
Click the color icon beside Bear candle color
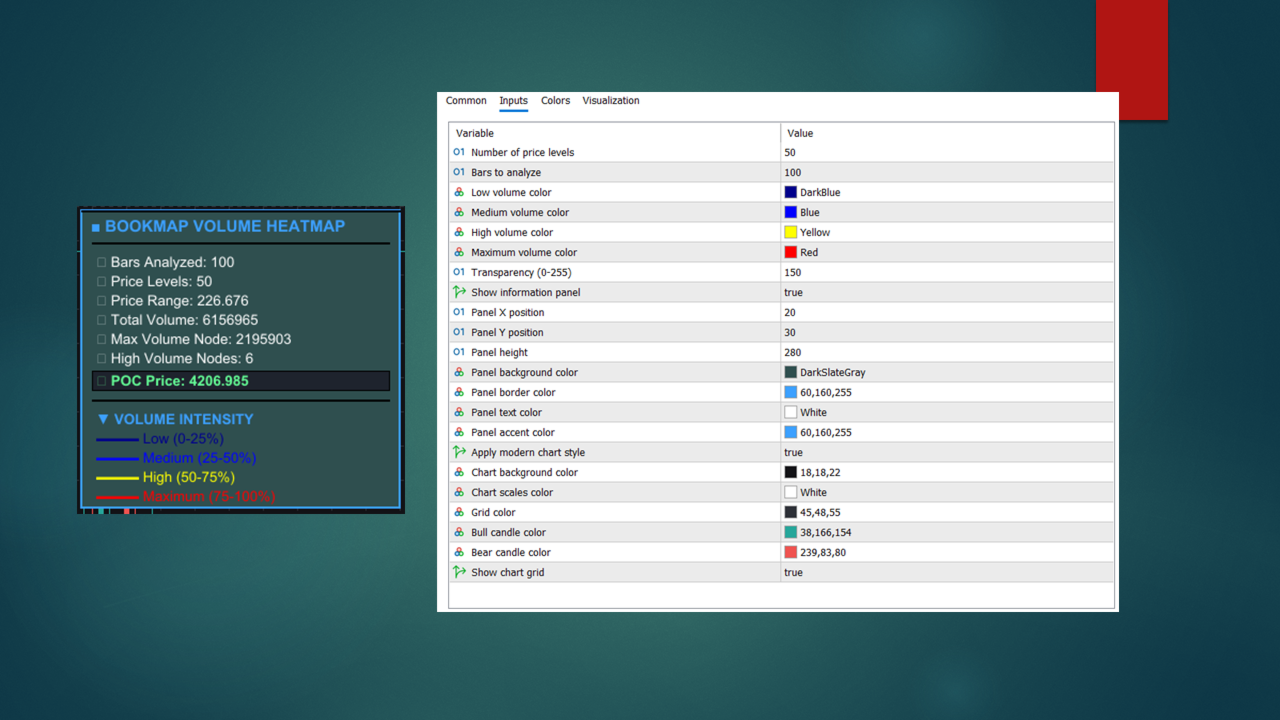tap(459, 552)
